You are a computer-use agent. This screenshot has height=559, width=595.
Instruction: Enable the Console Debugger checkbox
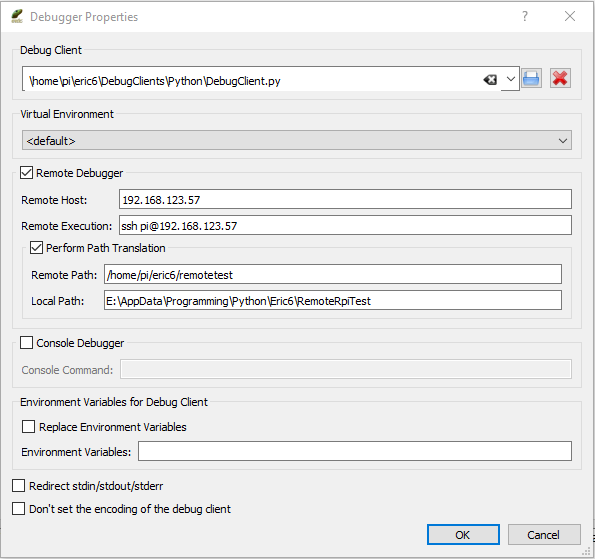coord(26,343)
